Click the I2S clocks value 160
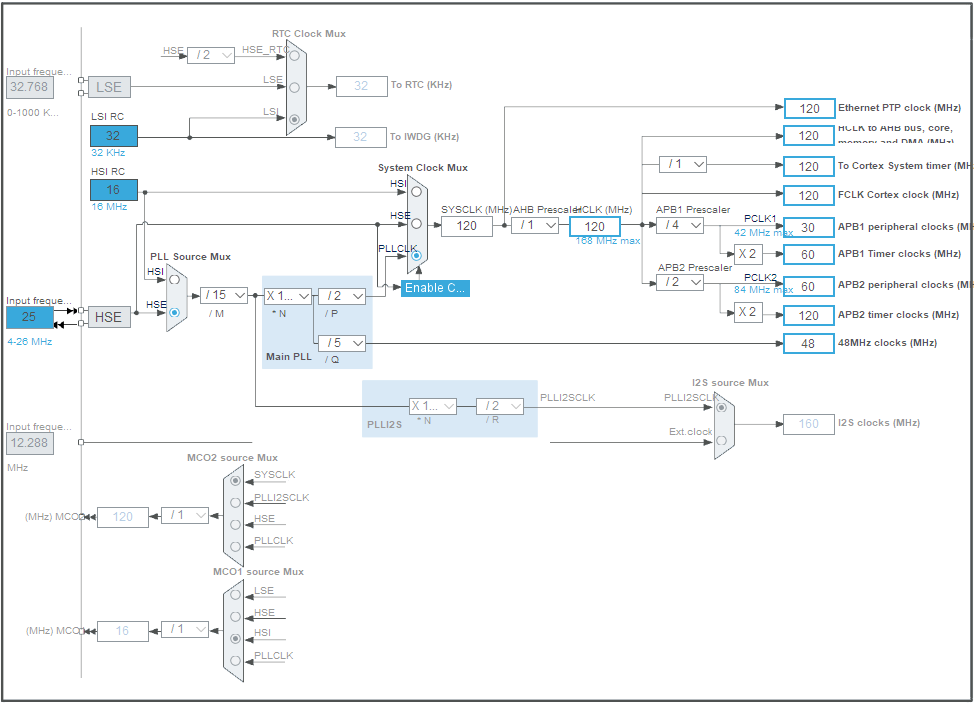 click(809, 424)
